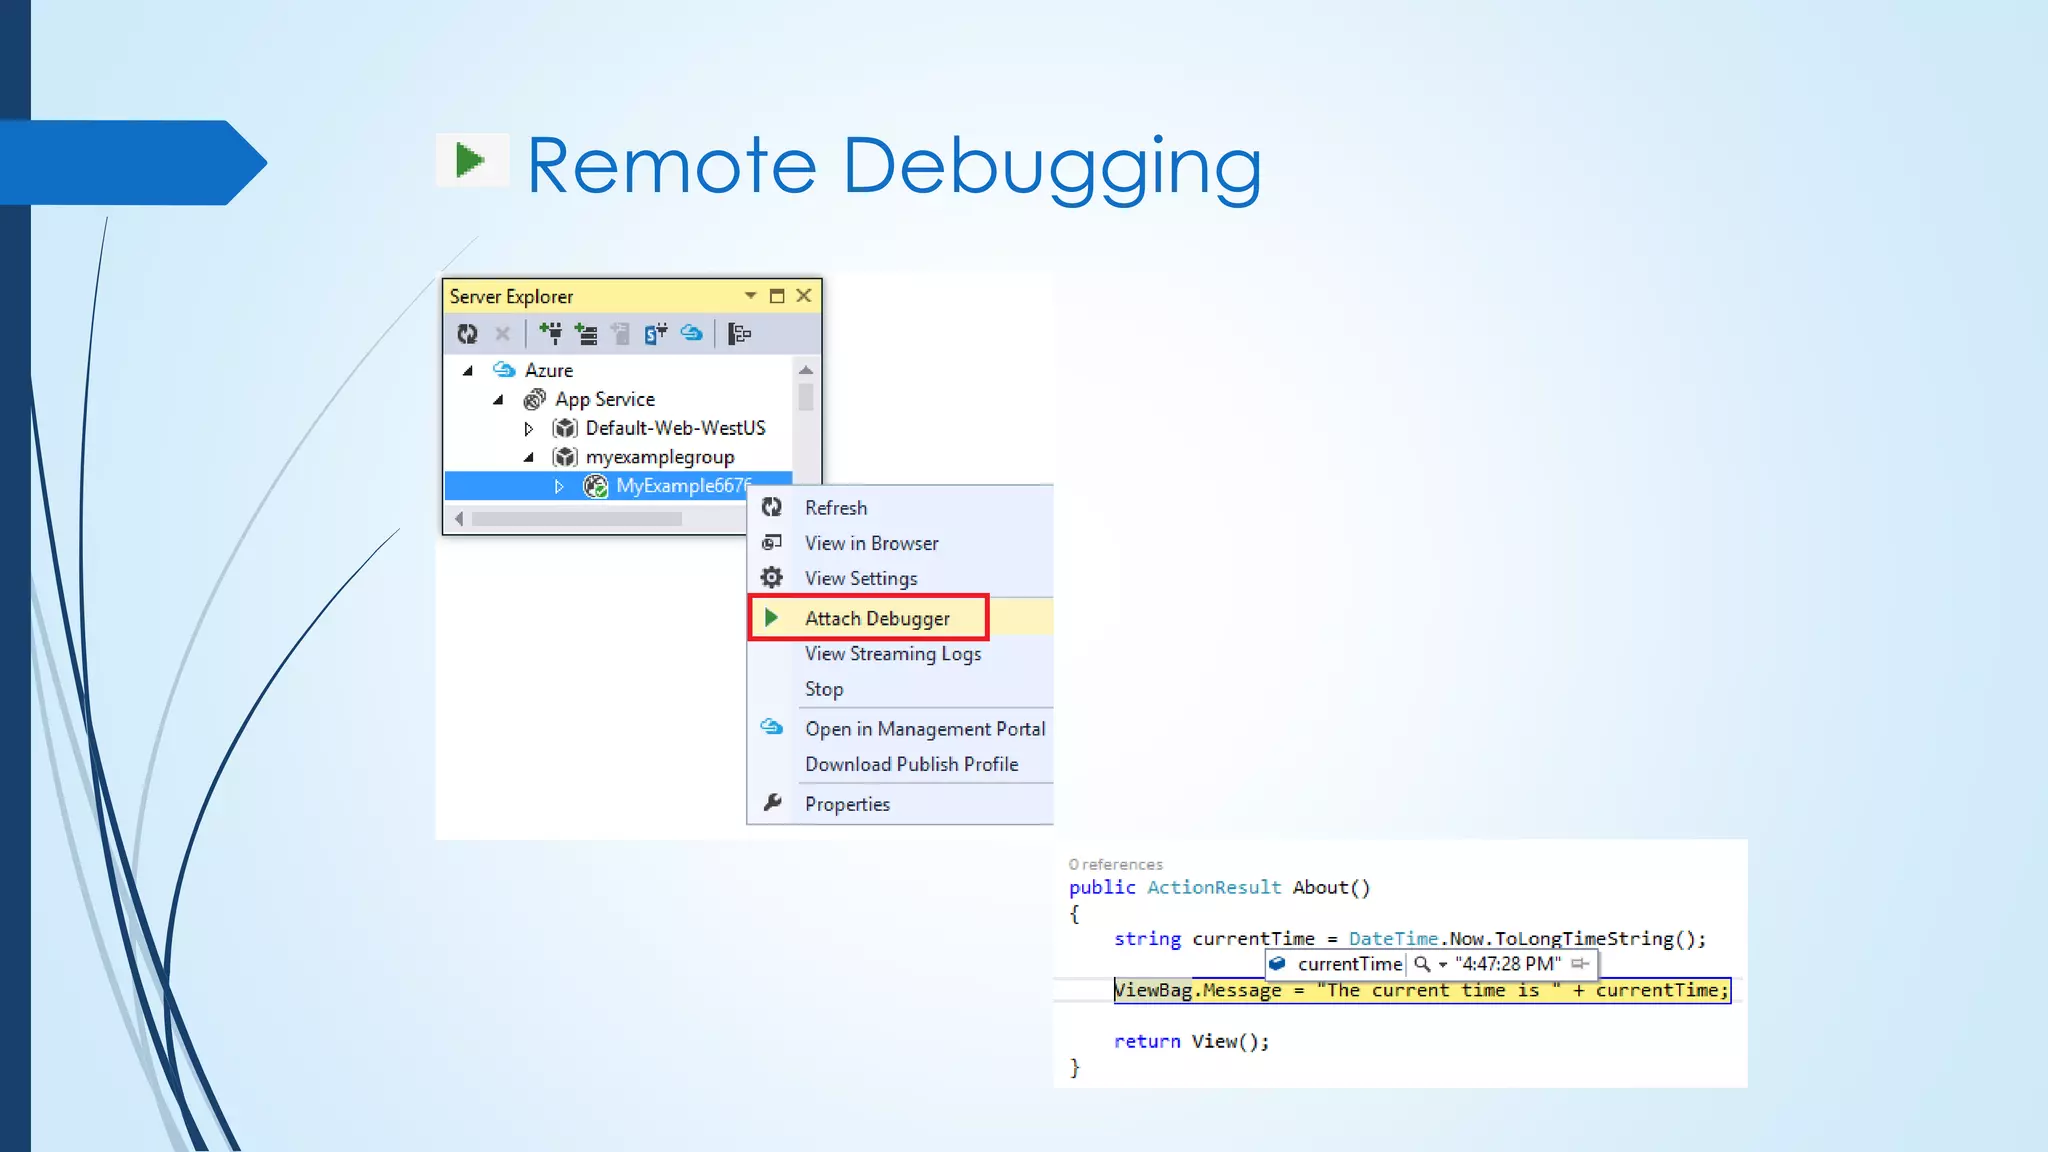2048x1152 pixels.
Task: Click the App Service globe icon
Action: click(535, 399)
